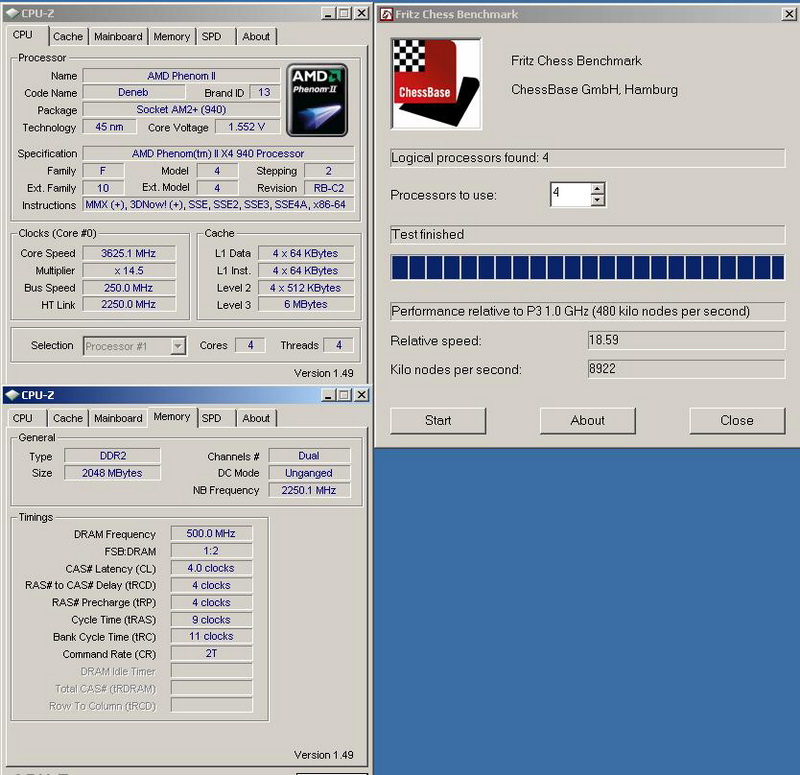Click the DC Mode value Unganged
Viewport: 800px width, 775px height.
309,473
